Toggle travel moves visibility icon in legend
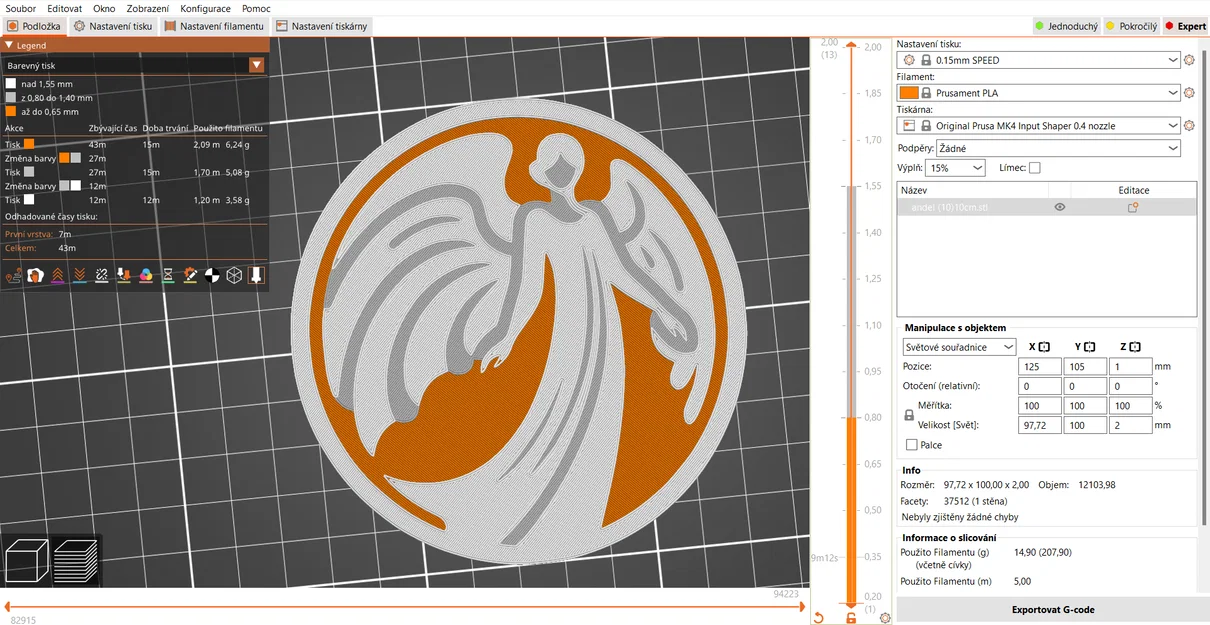 click(x=14, y=275)
